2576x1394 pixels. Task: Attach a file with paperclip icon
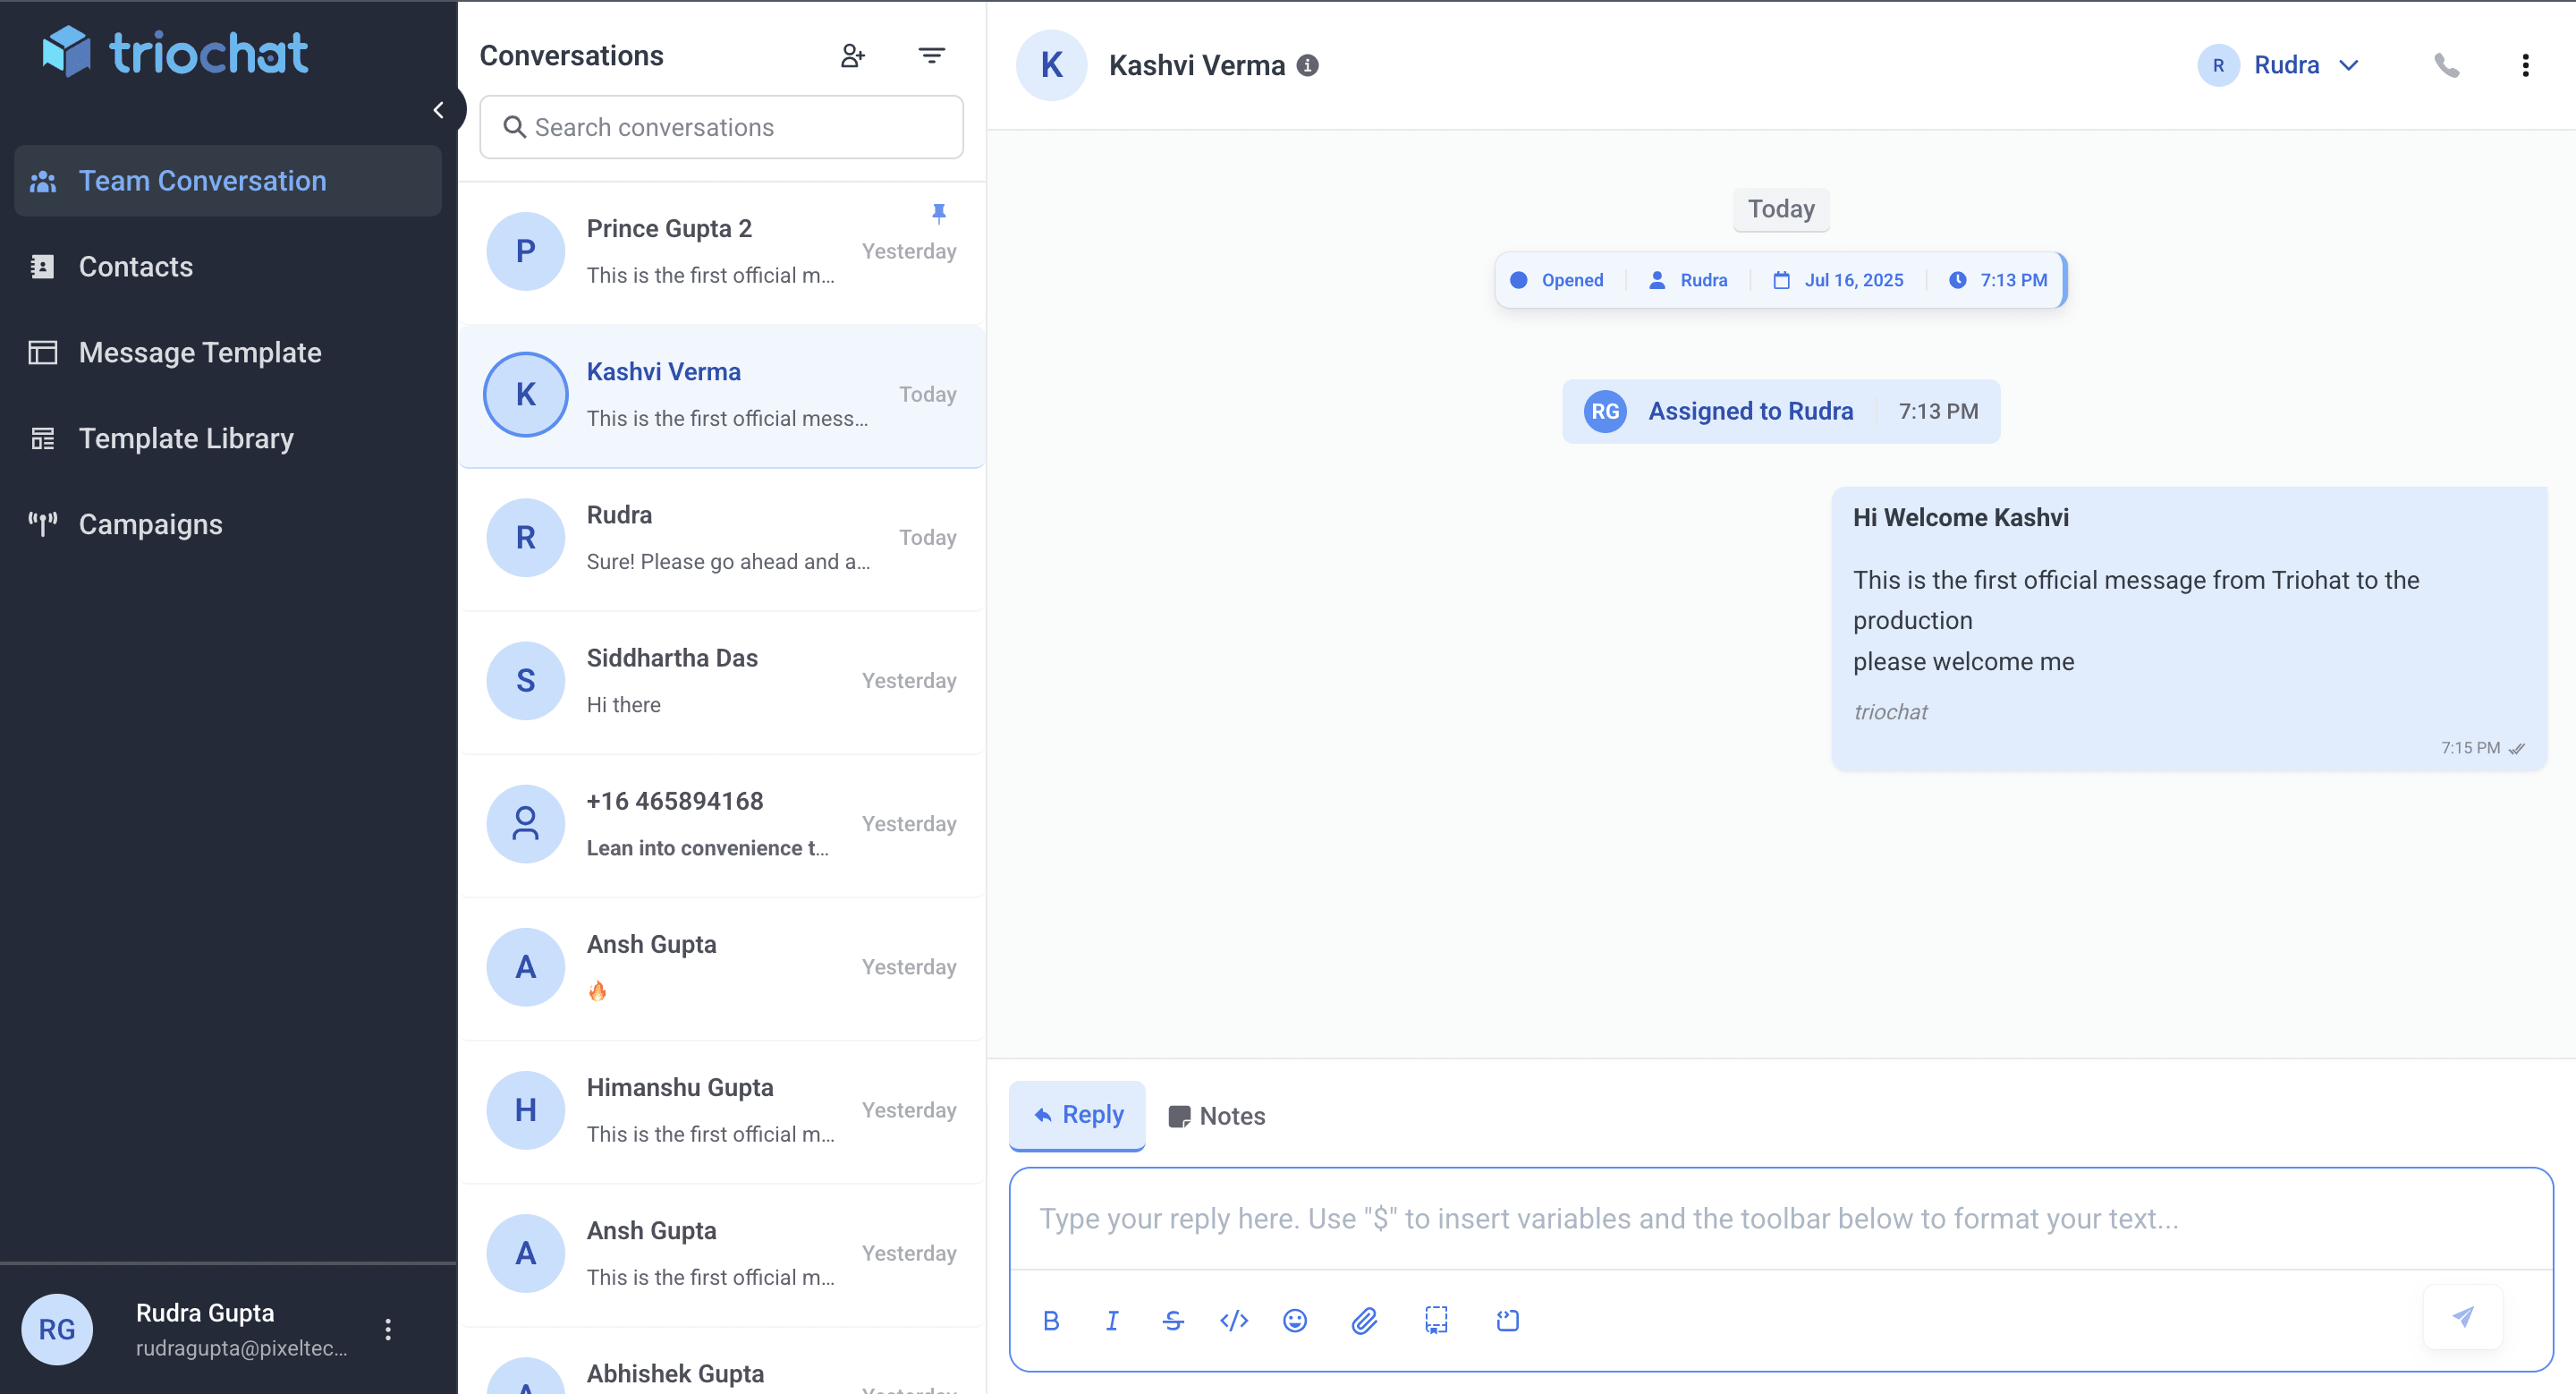coord(1364,1321)
